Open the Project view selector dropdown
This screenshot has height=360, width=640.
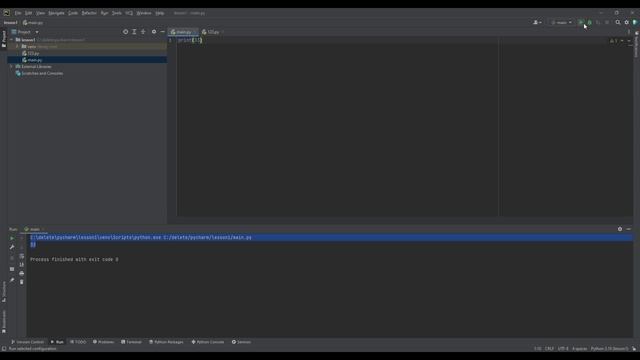(25, 32)
